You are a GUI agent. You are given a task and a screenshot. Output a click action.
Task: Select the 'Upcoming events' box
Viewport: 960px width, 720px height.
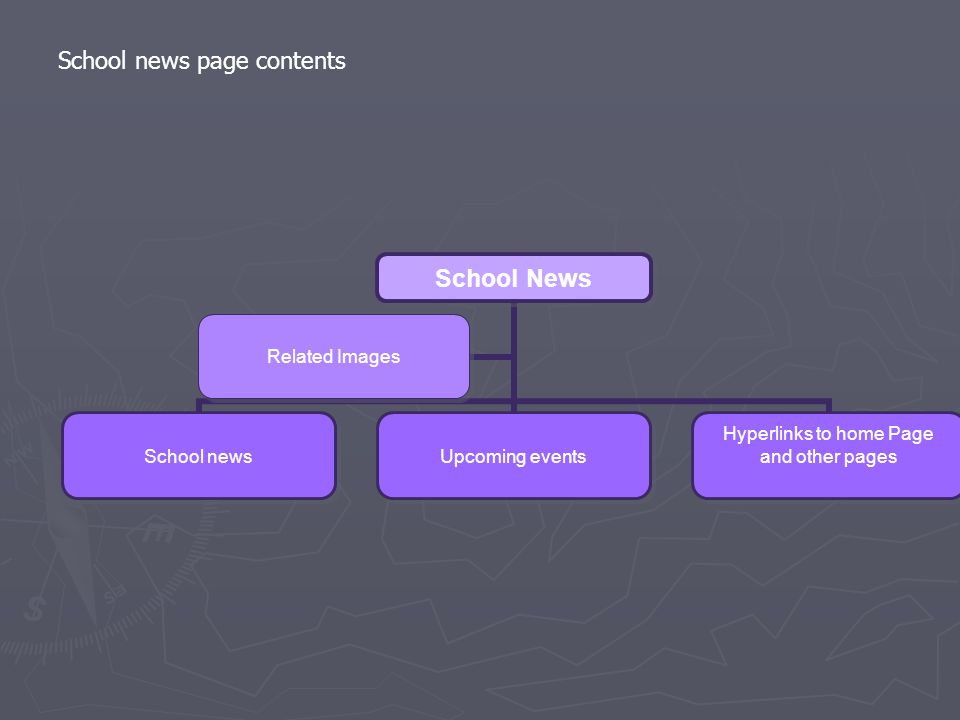[514, 456]
